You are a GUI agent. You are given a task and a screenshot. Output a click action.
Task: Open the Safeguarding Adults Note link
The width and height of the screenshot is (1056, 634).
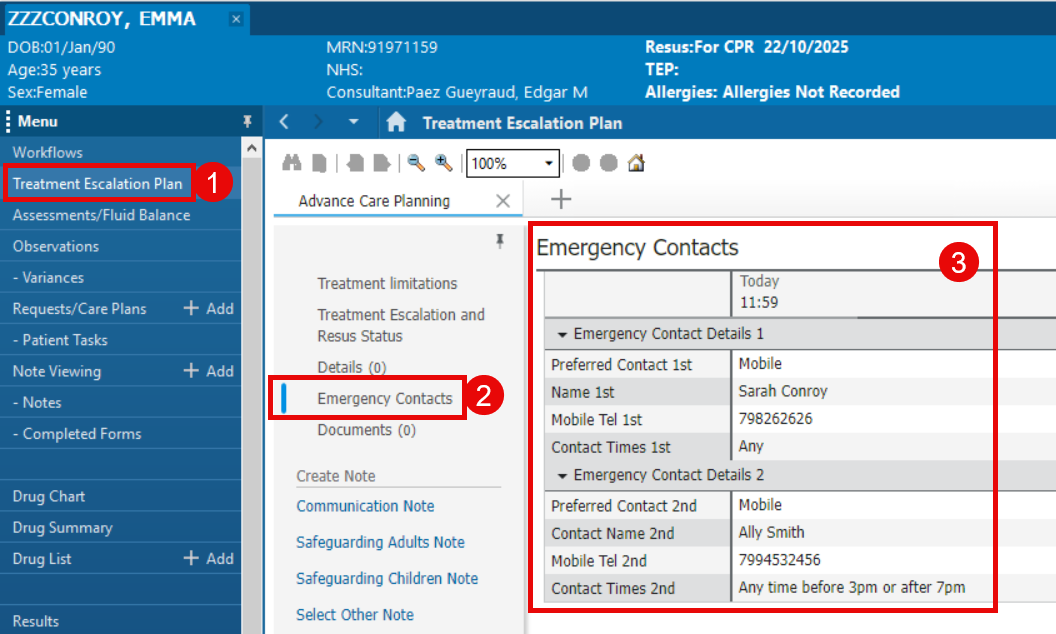point(380,542)
